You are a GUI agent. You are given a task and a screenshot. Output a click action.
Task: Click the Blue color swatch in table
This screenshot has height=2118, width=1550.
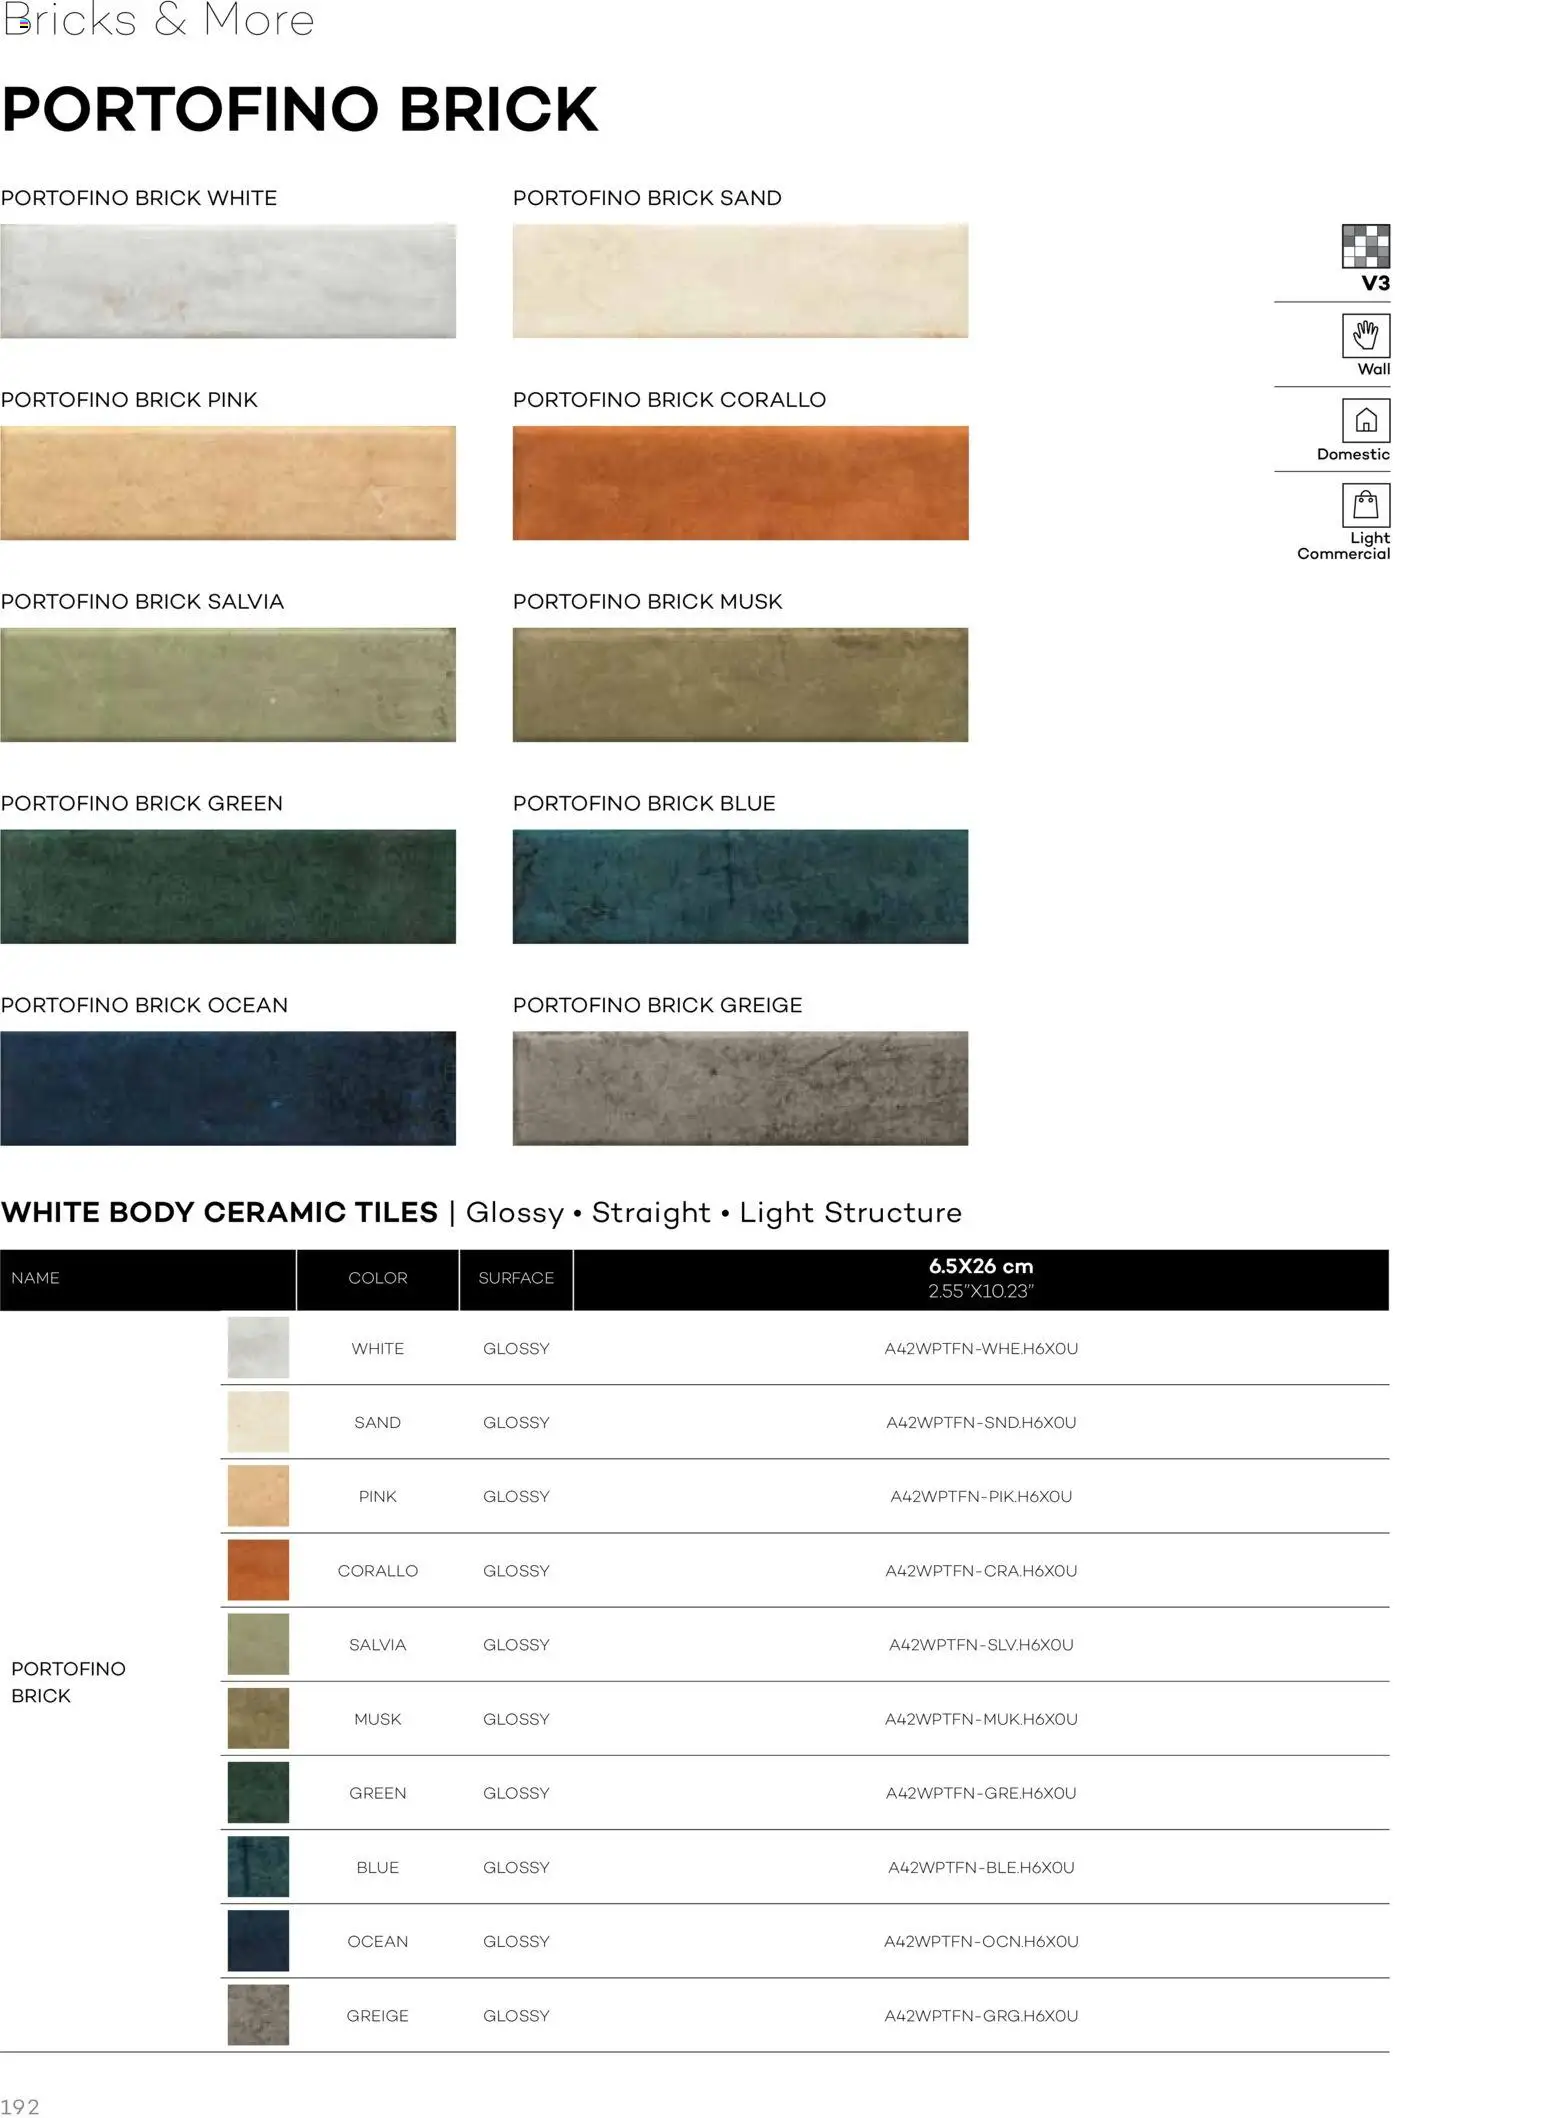pos(258,1867)
